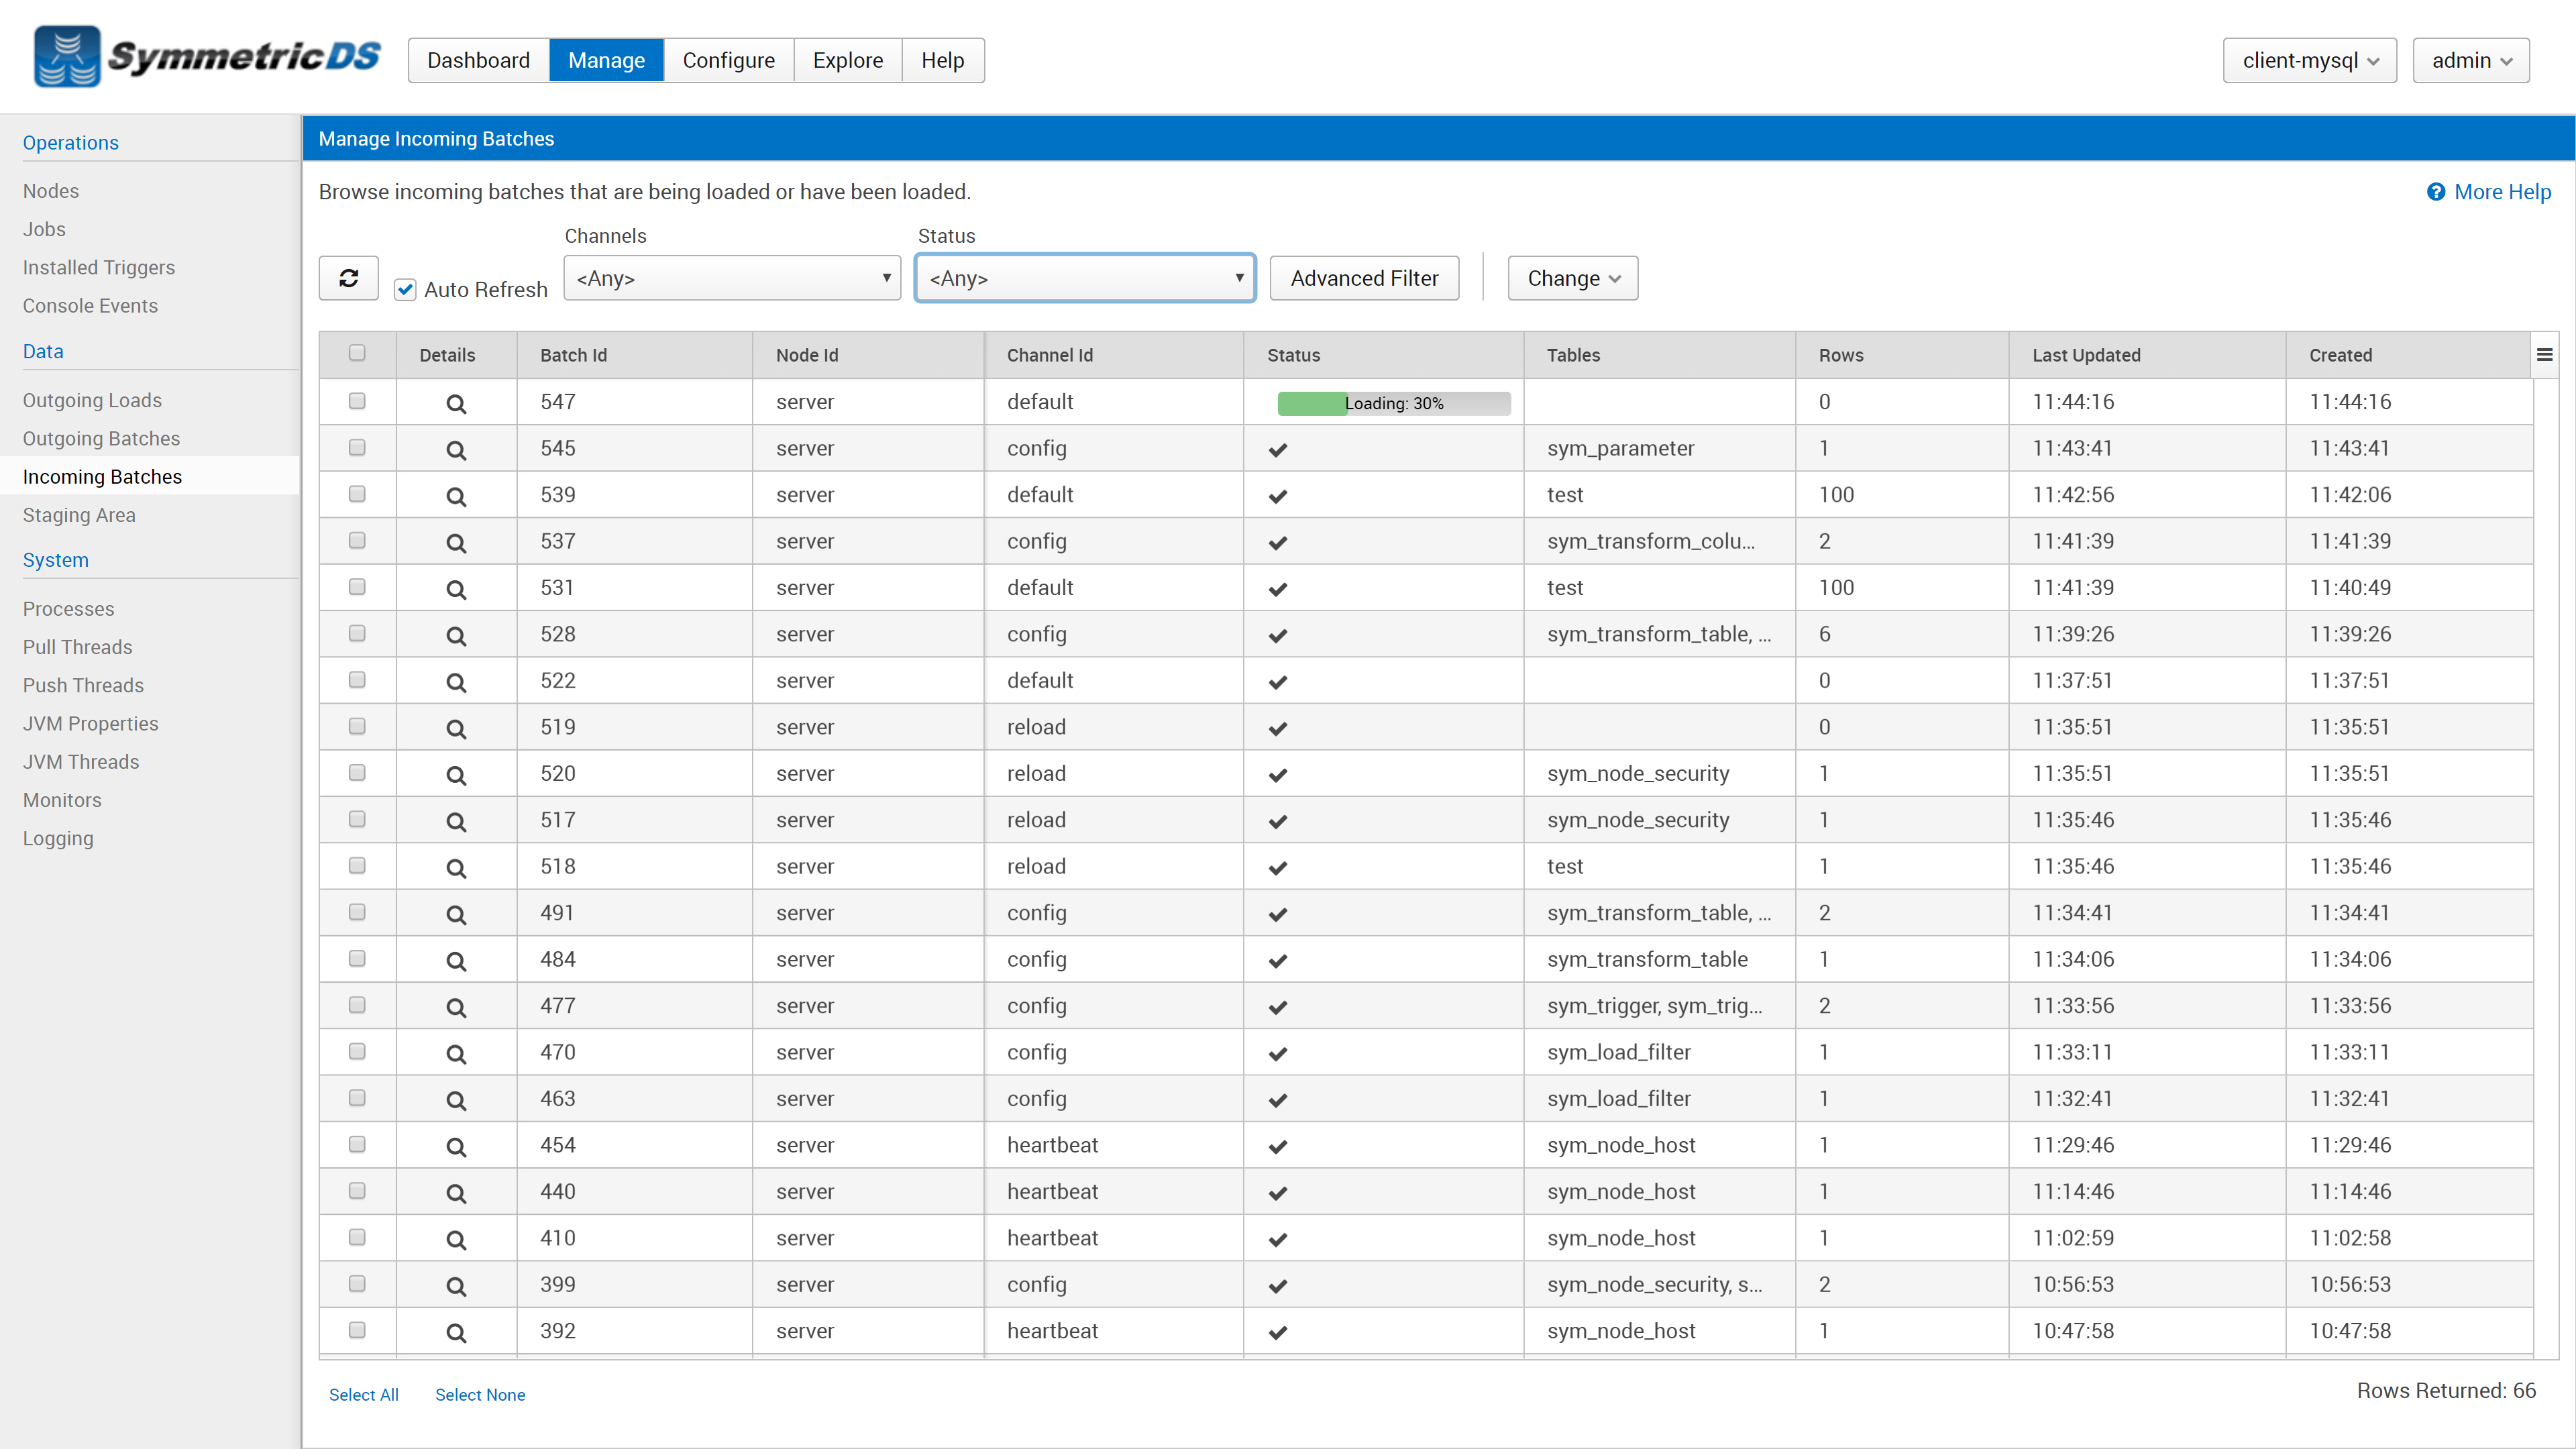View details of batch 517
The image size is (2576, 1449).
tap(456, 822)
